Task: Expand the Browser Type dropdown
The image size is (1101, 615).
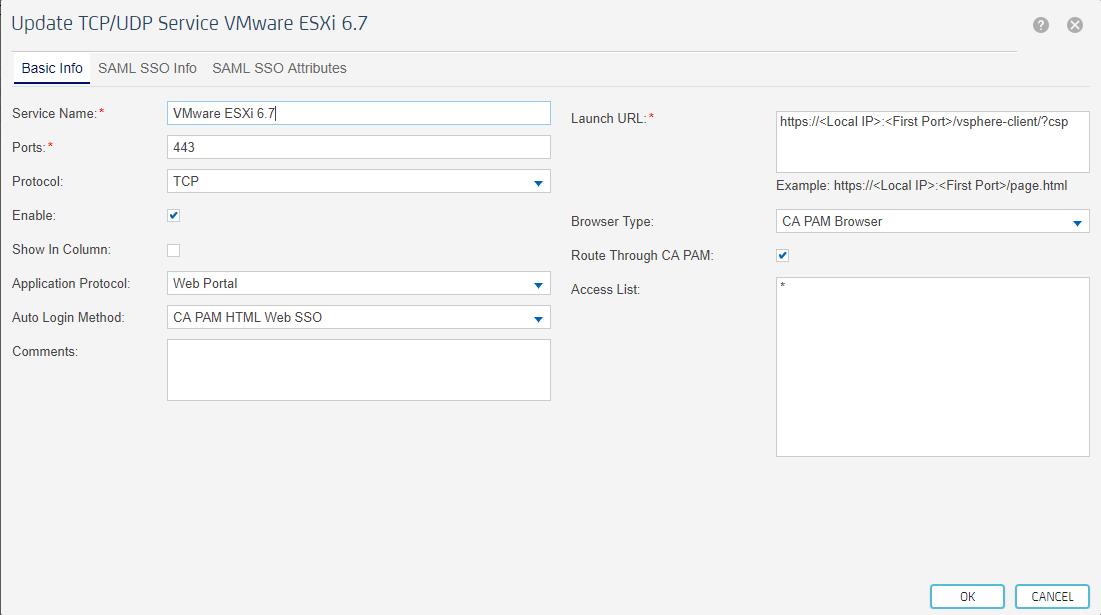Action: pos(1079,221)
